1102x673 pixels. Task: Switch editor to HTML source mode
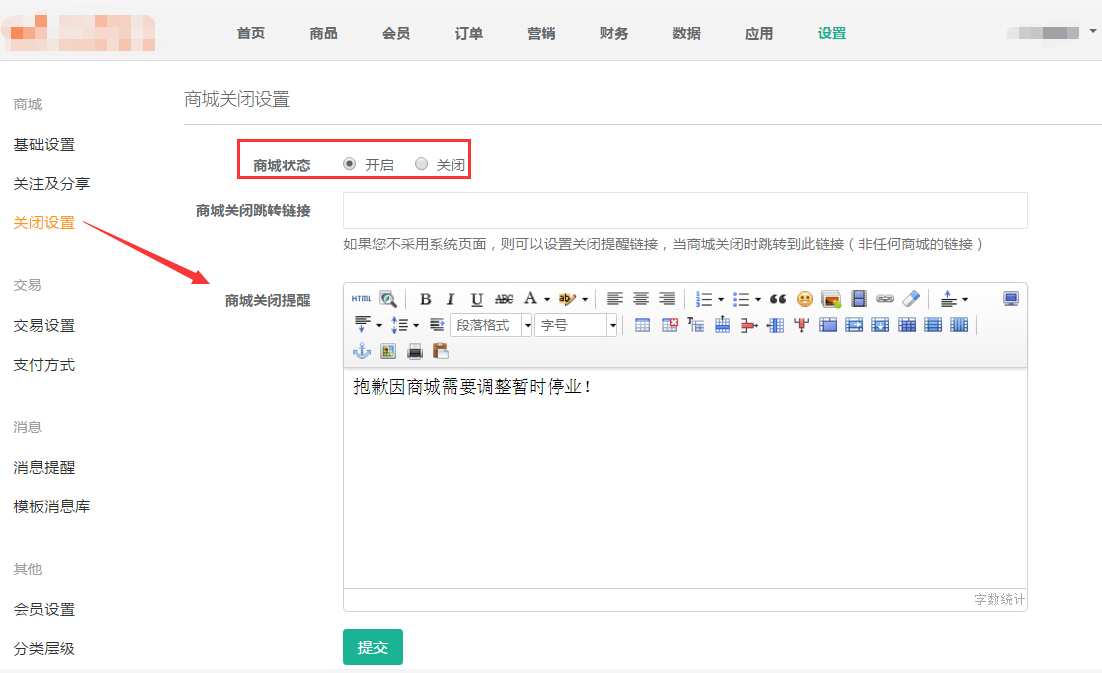(x=361, y=299)
